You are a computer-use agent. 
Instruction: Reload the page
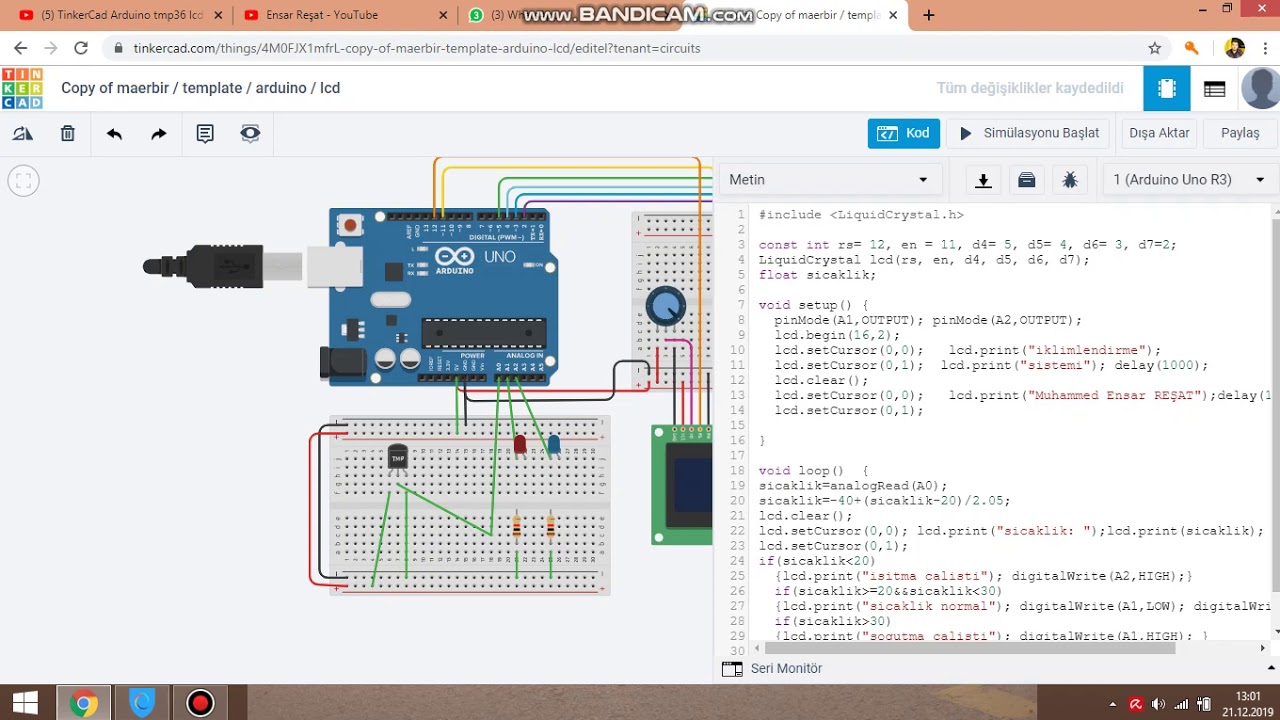[x=81, y=48]
